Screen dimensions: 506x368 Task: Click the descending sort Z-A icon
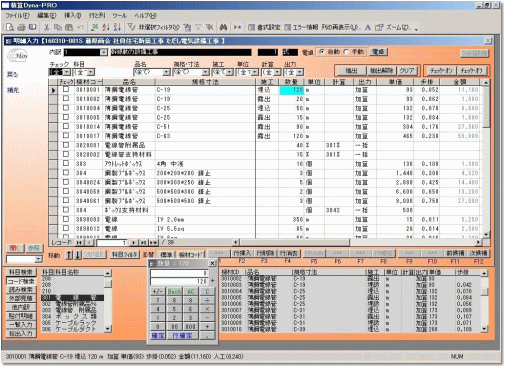(x=117, y=27)
